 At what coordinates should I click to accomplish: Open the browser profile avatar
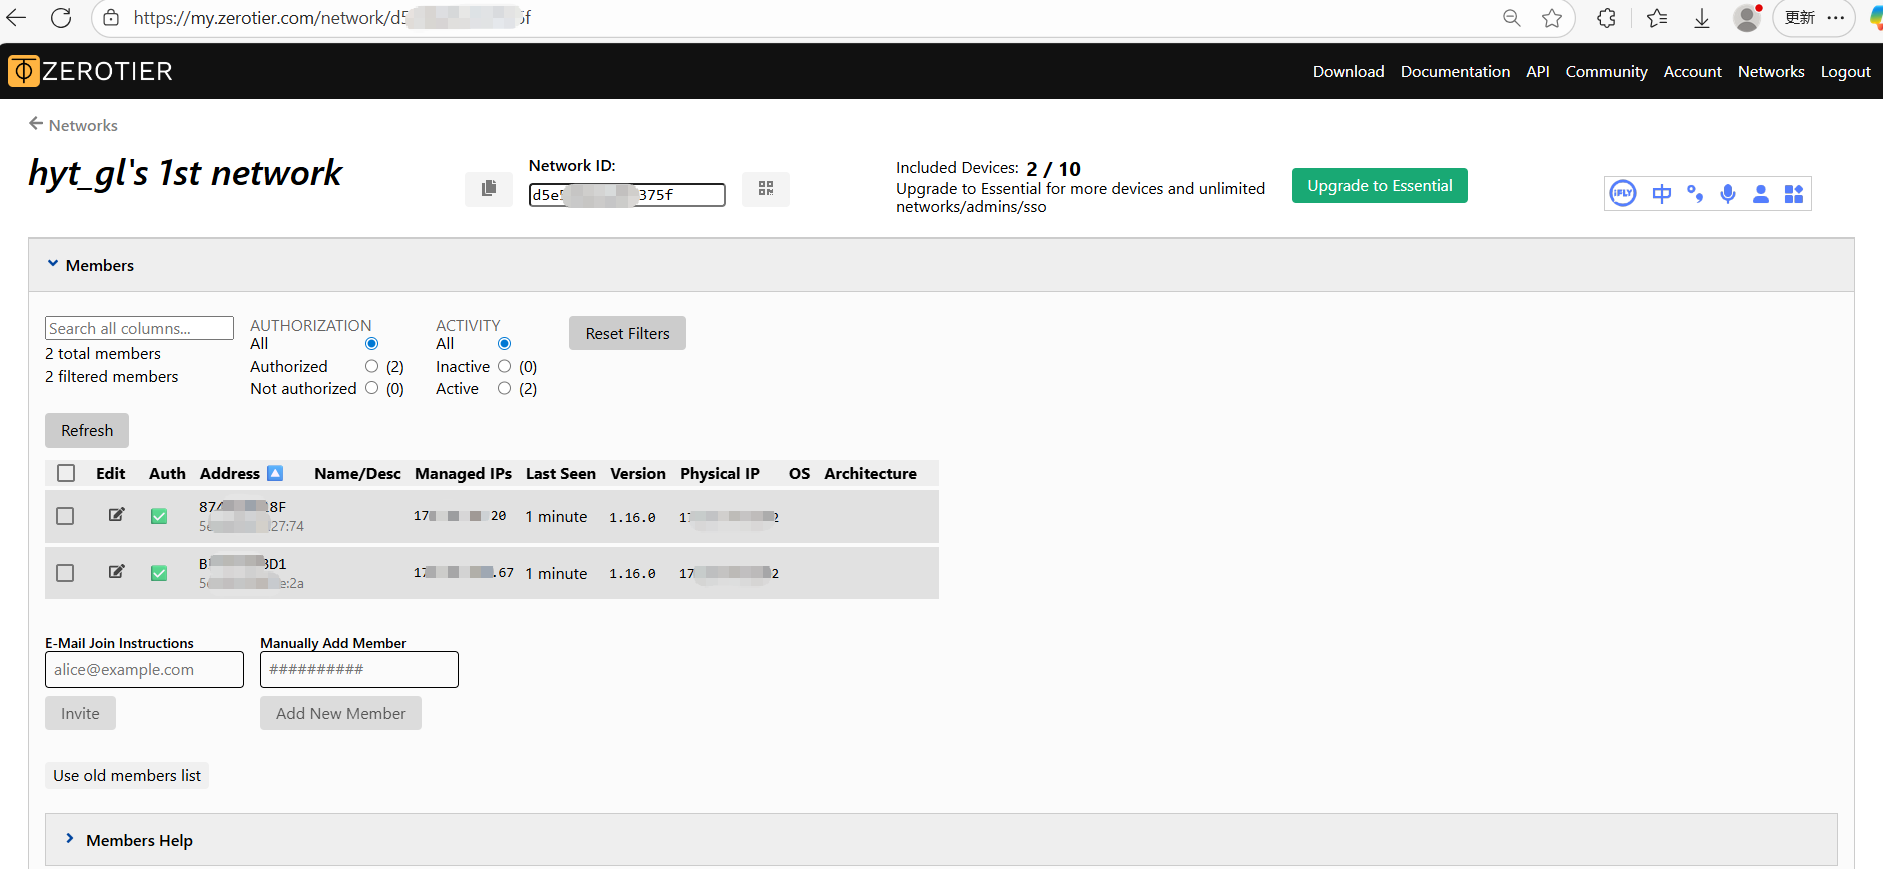[1747, 18]
